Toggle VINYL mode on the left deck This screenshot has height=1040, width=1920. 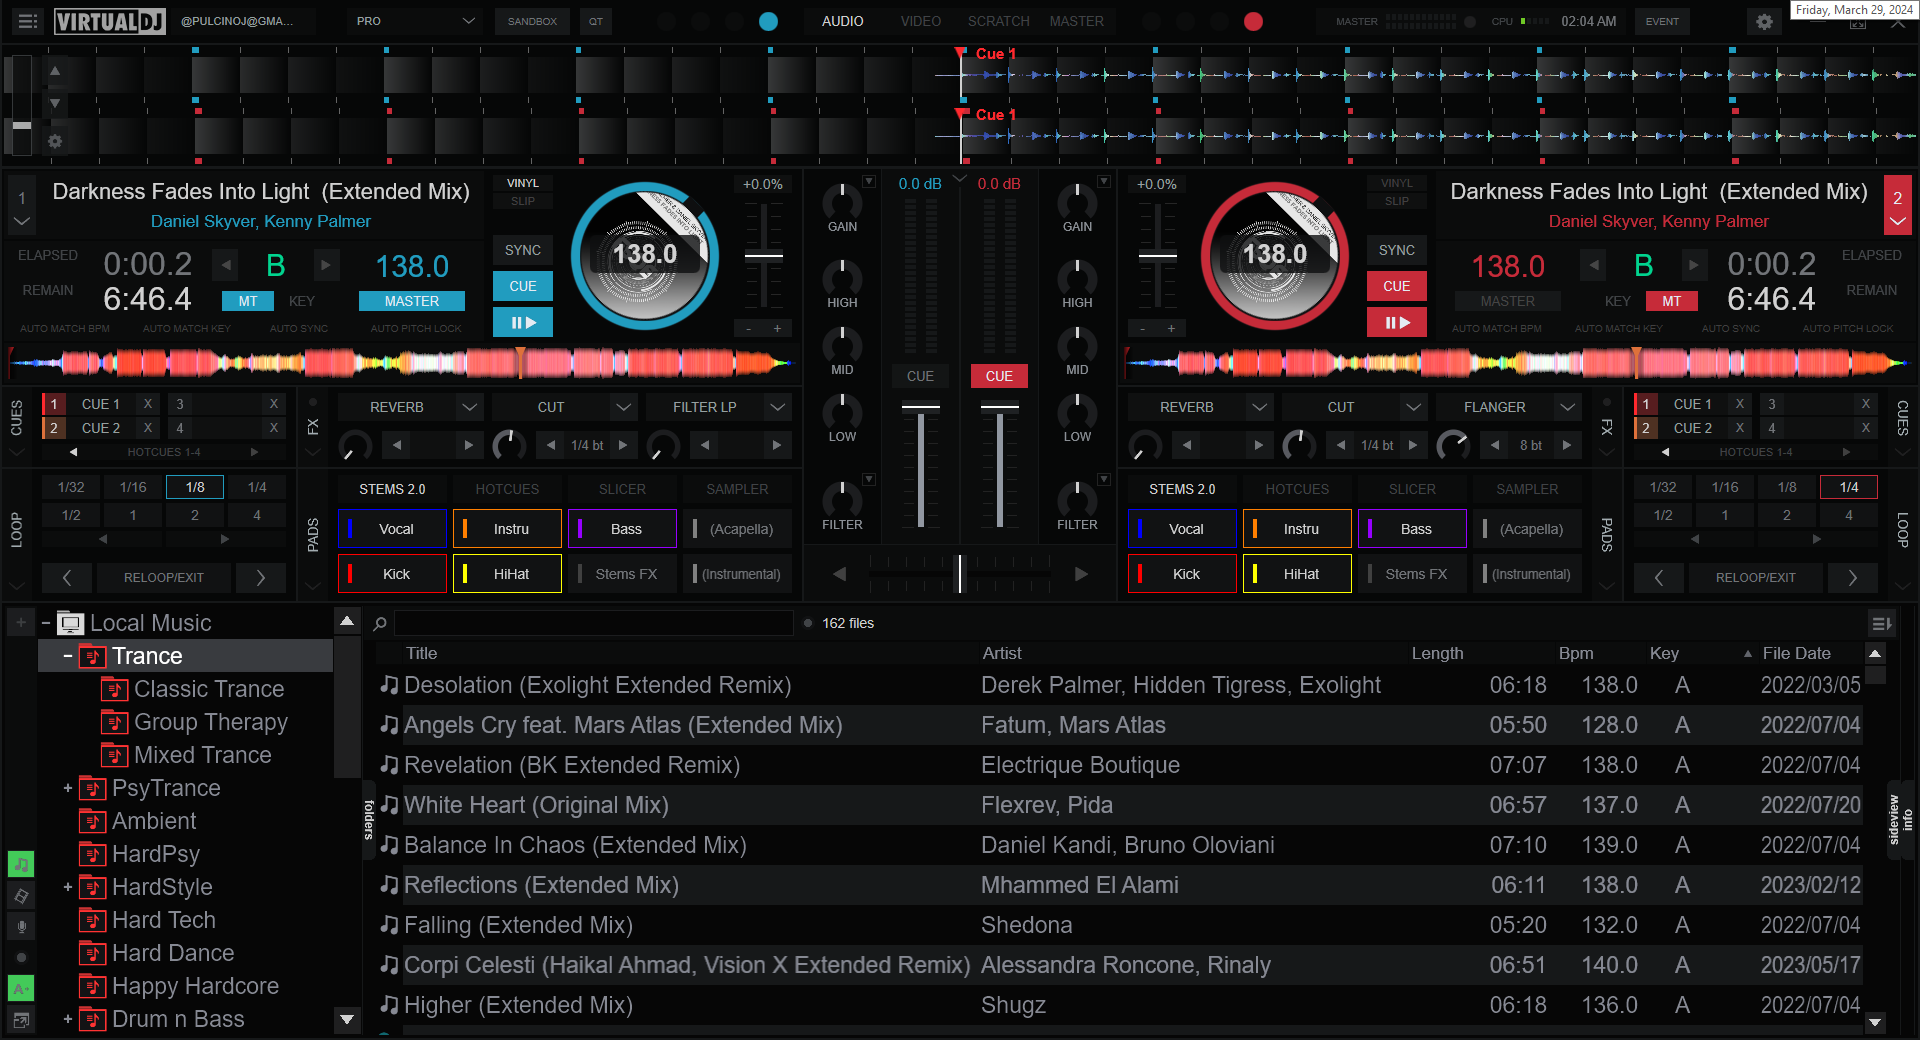point(522,183)
